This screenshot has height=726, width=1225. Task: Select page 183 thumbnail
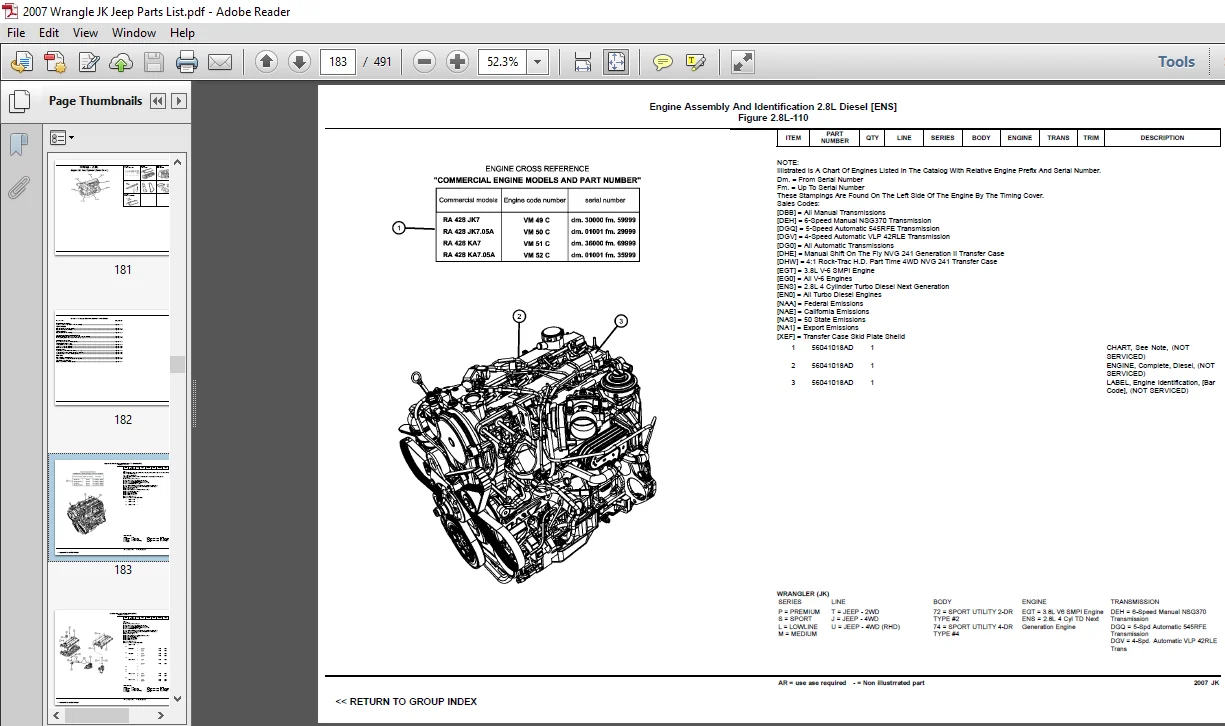pos(110,508)
